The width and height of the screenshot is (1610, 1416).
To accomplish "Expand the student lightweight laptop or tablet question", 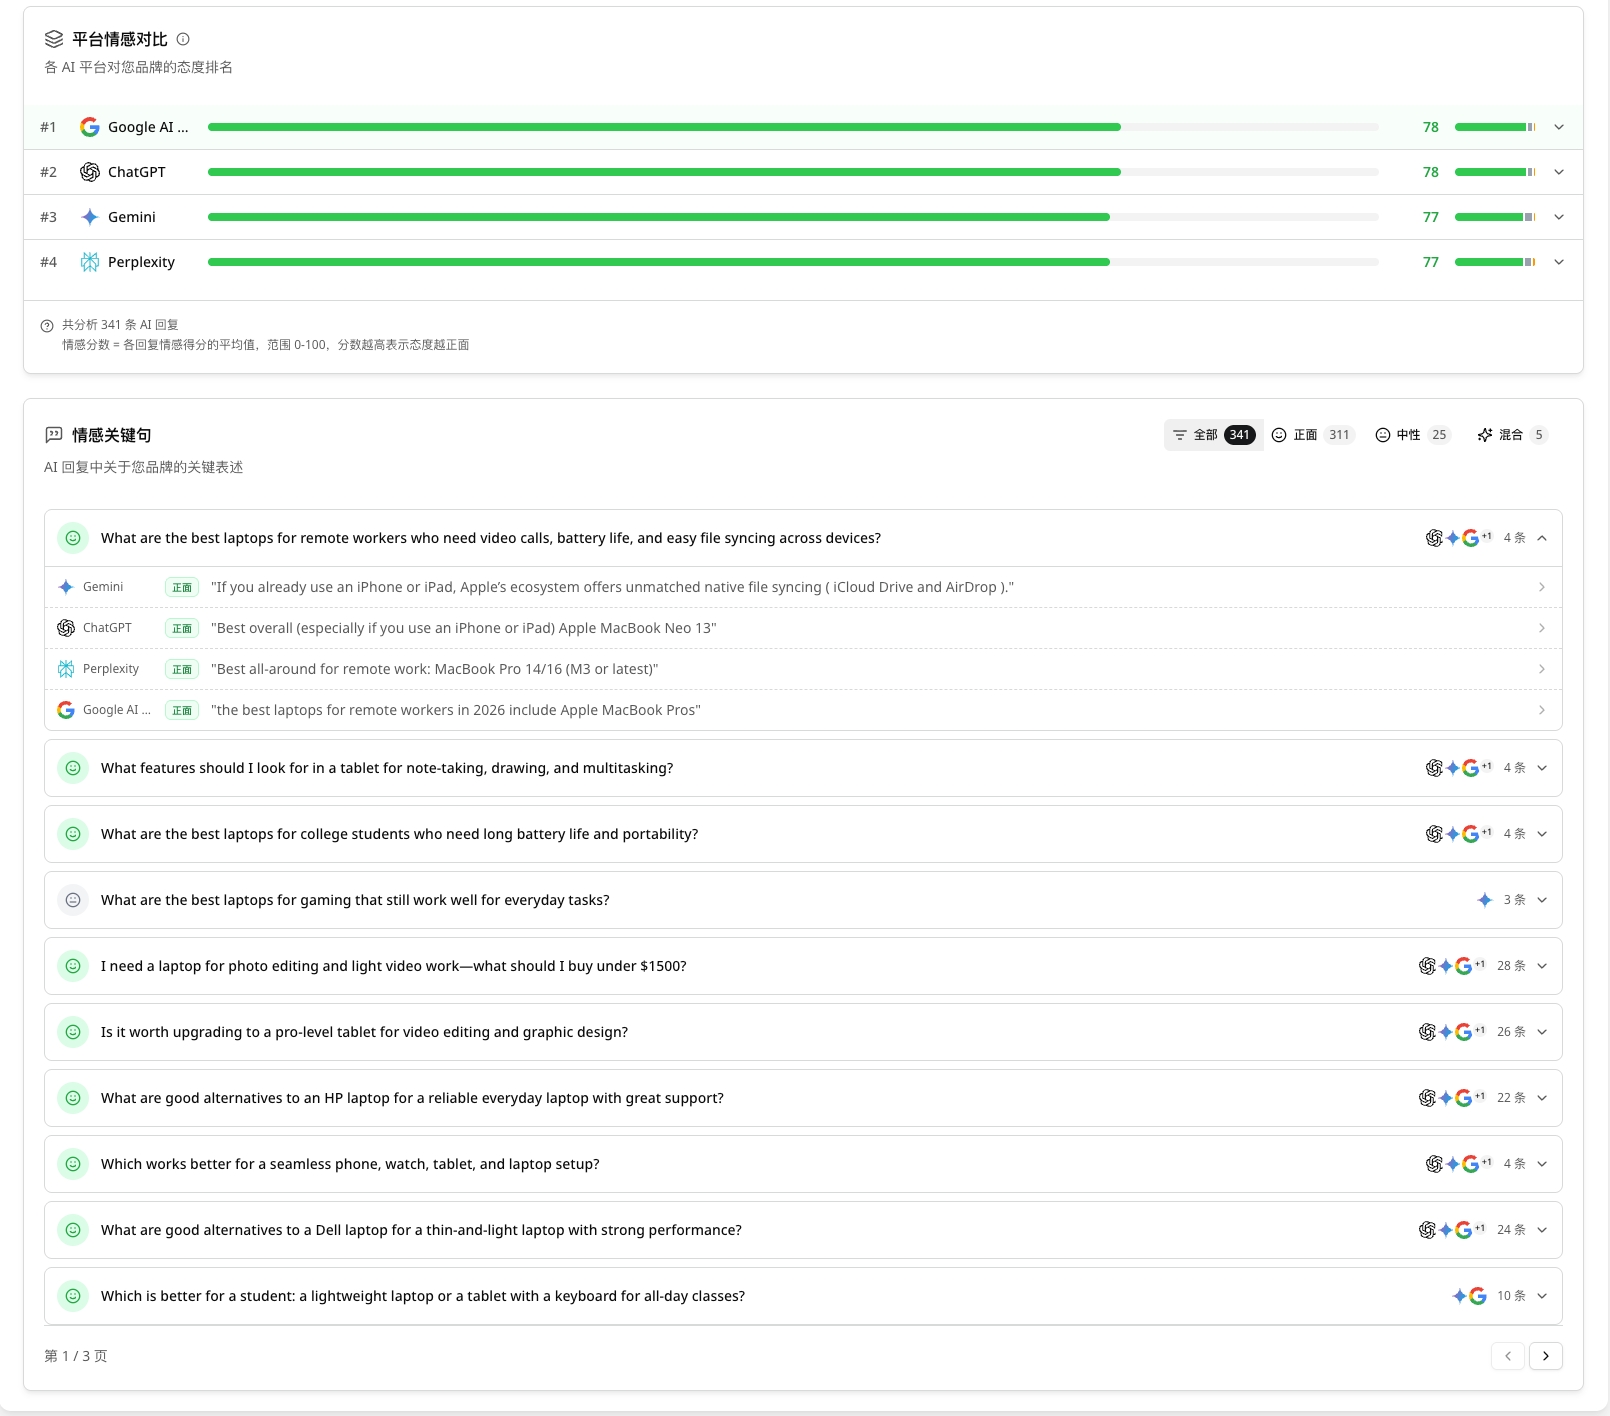I will pos(1542,1296).
